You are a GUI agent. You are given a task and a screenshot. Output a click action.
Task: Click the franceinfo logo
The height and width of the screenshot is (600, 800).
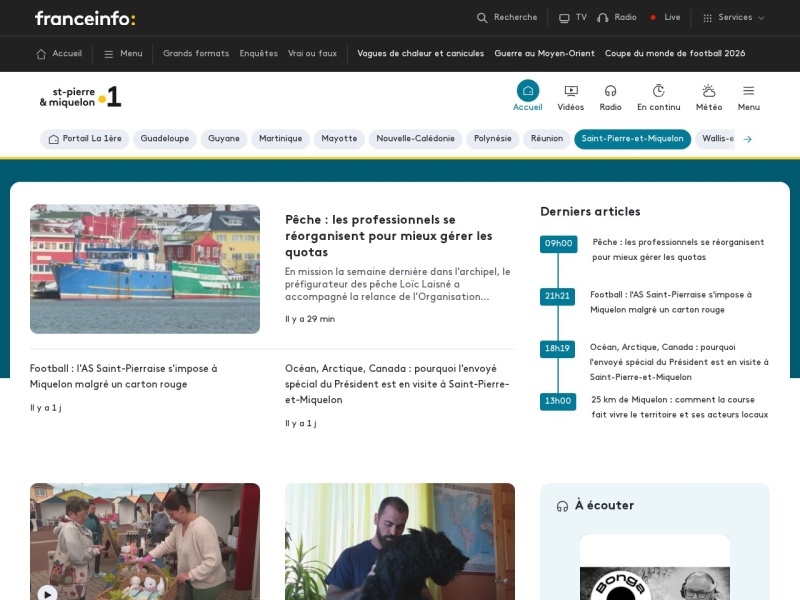pyautogui.click(x=85, y=18)
